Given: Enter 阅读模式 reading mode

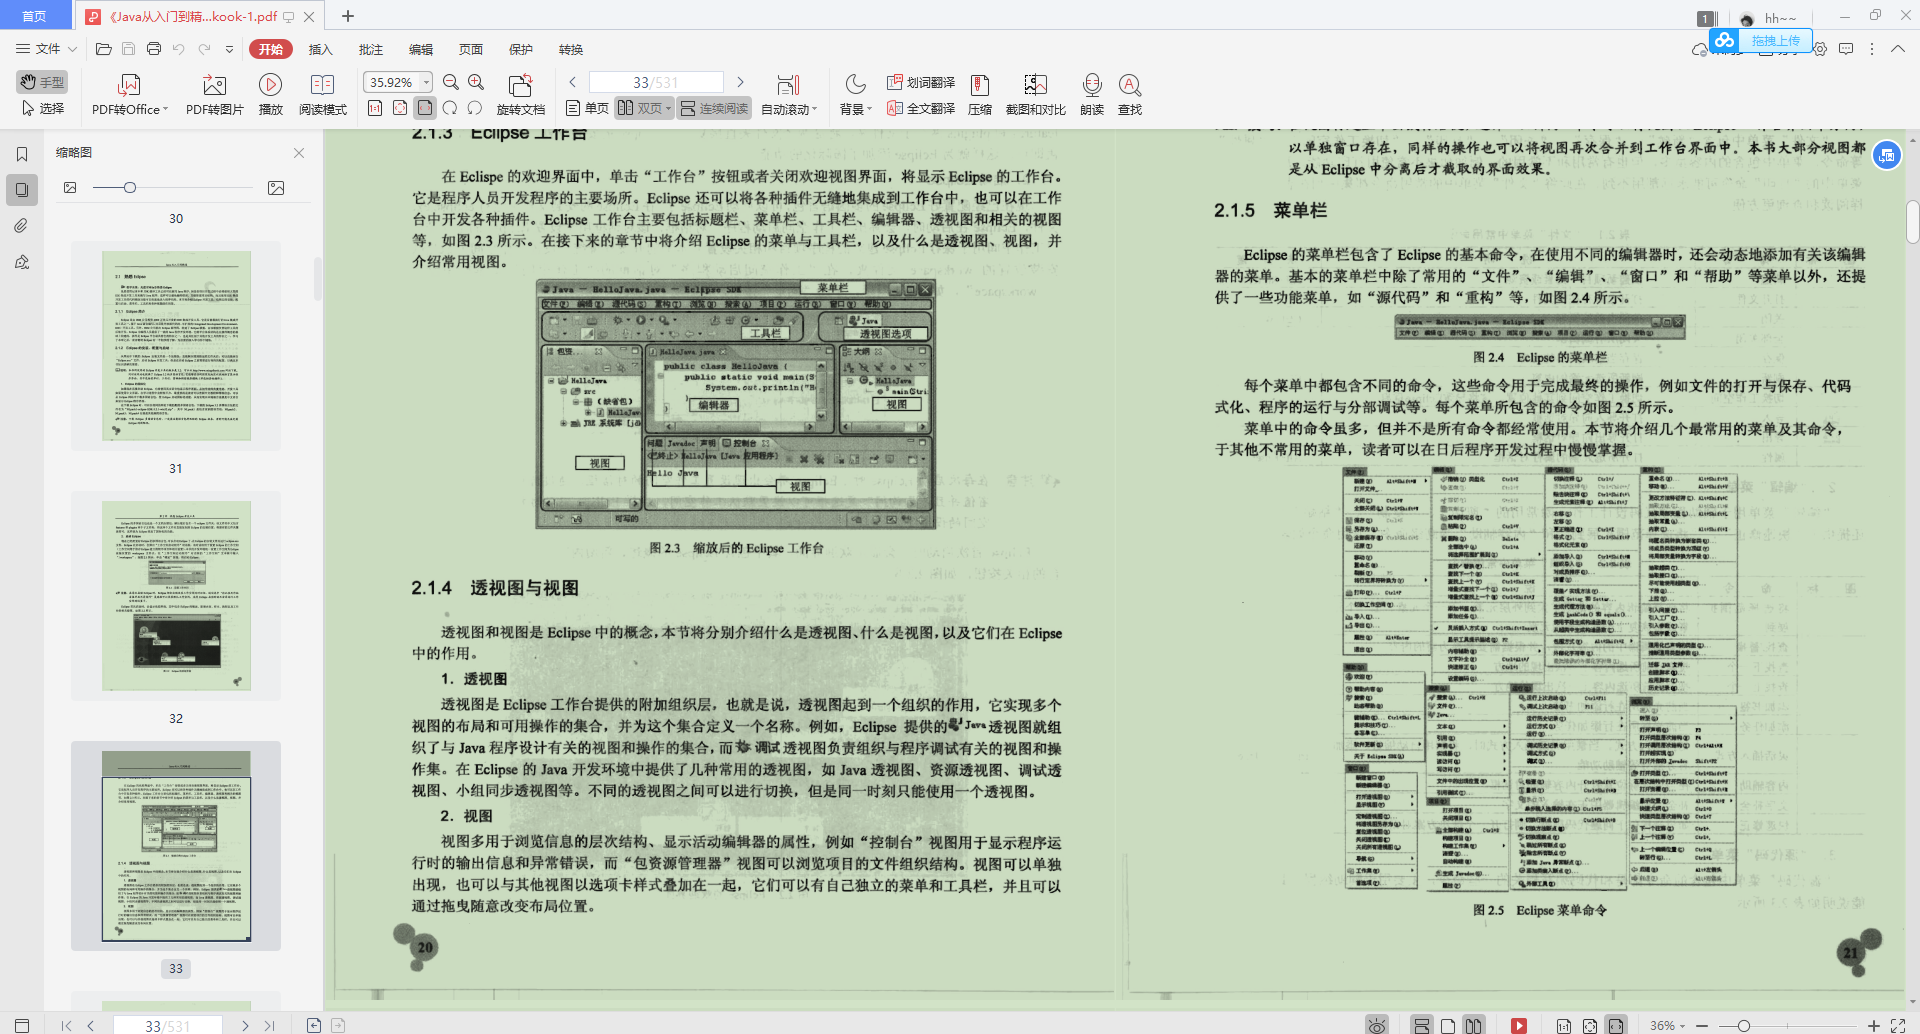Looking at the screenshot, I should [x=322, y=95].
